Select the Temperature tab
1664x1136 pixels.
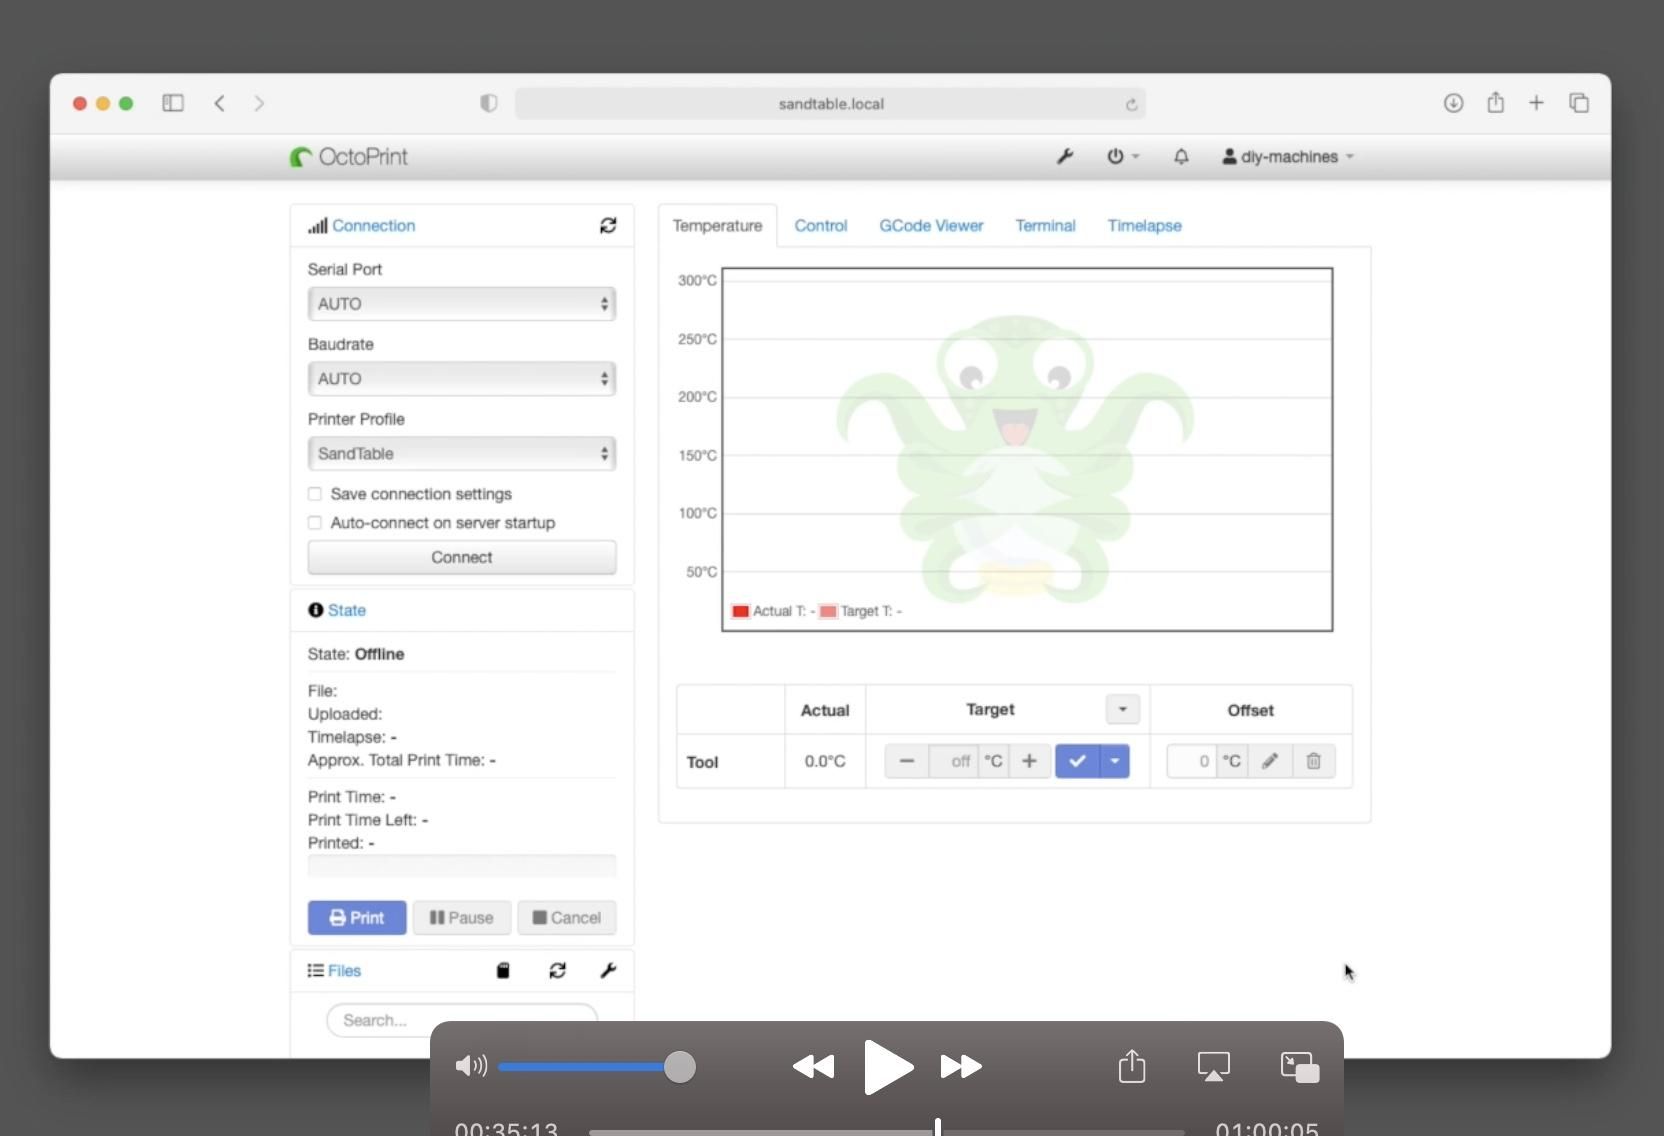(717, 226)
